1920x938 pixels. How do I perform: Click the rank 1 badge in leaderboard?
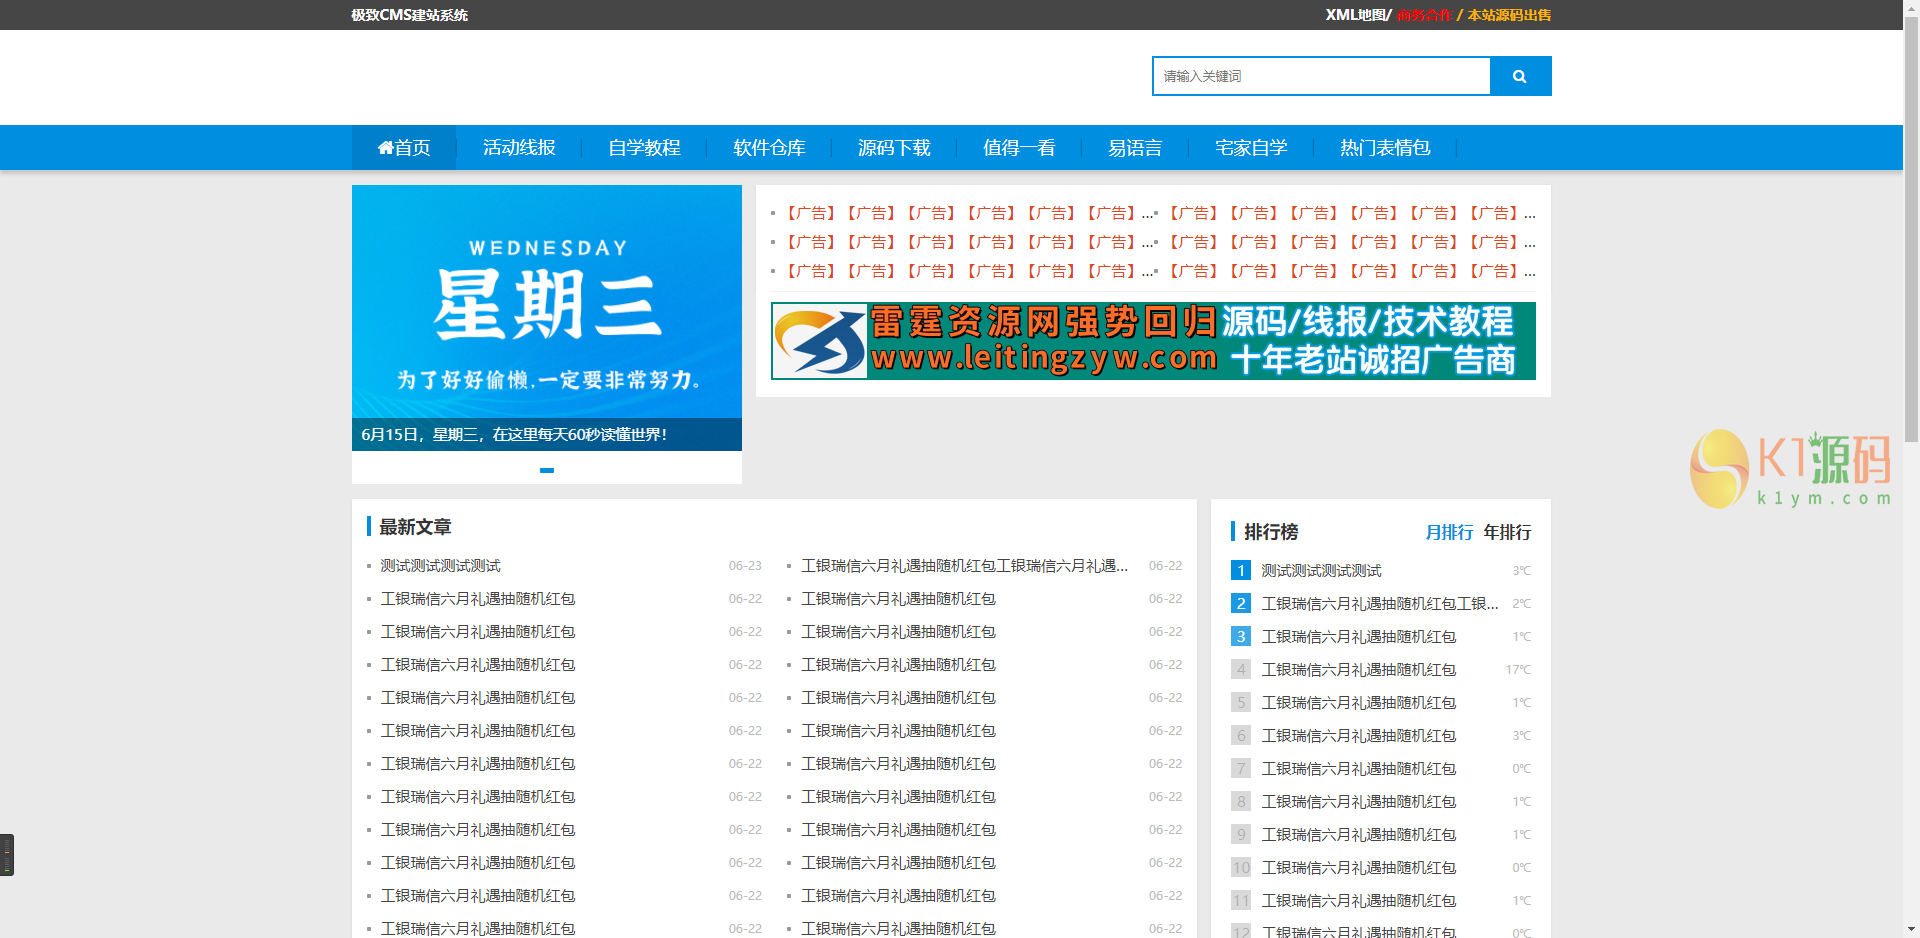pyautogui.click(x=1240, y=570)
